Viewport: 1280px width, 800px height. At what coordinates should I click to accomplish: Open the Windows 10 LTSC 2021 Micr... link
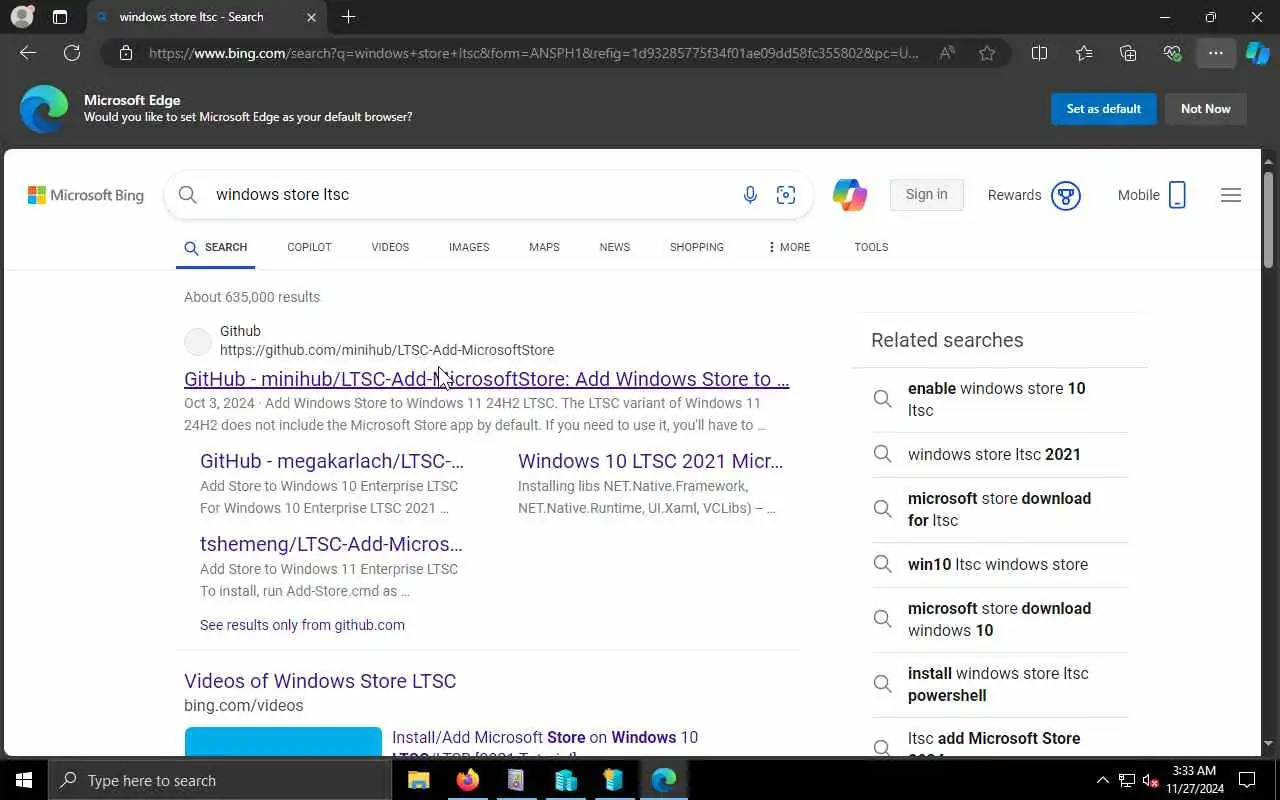pos(650,461)
